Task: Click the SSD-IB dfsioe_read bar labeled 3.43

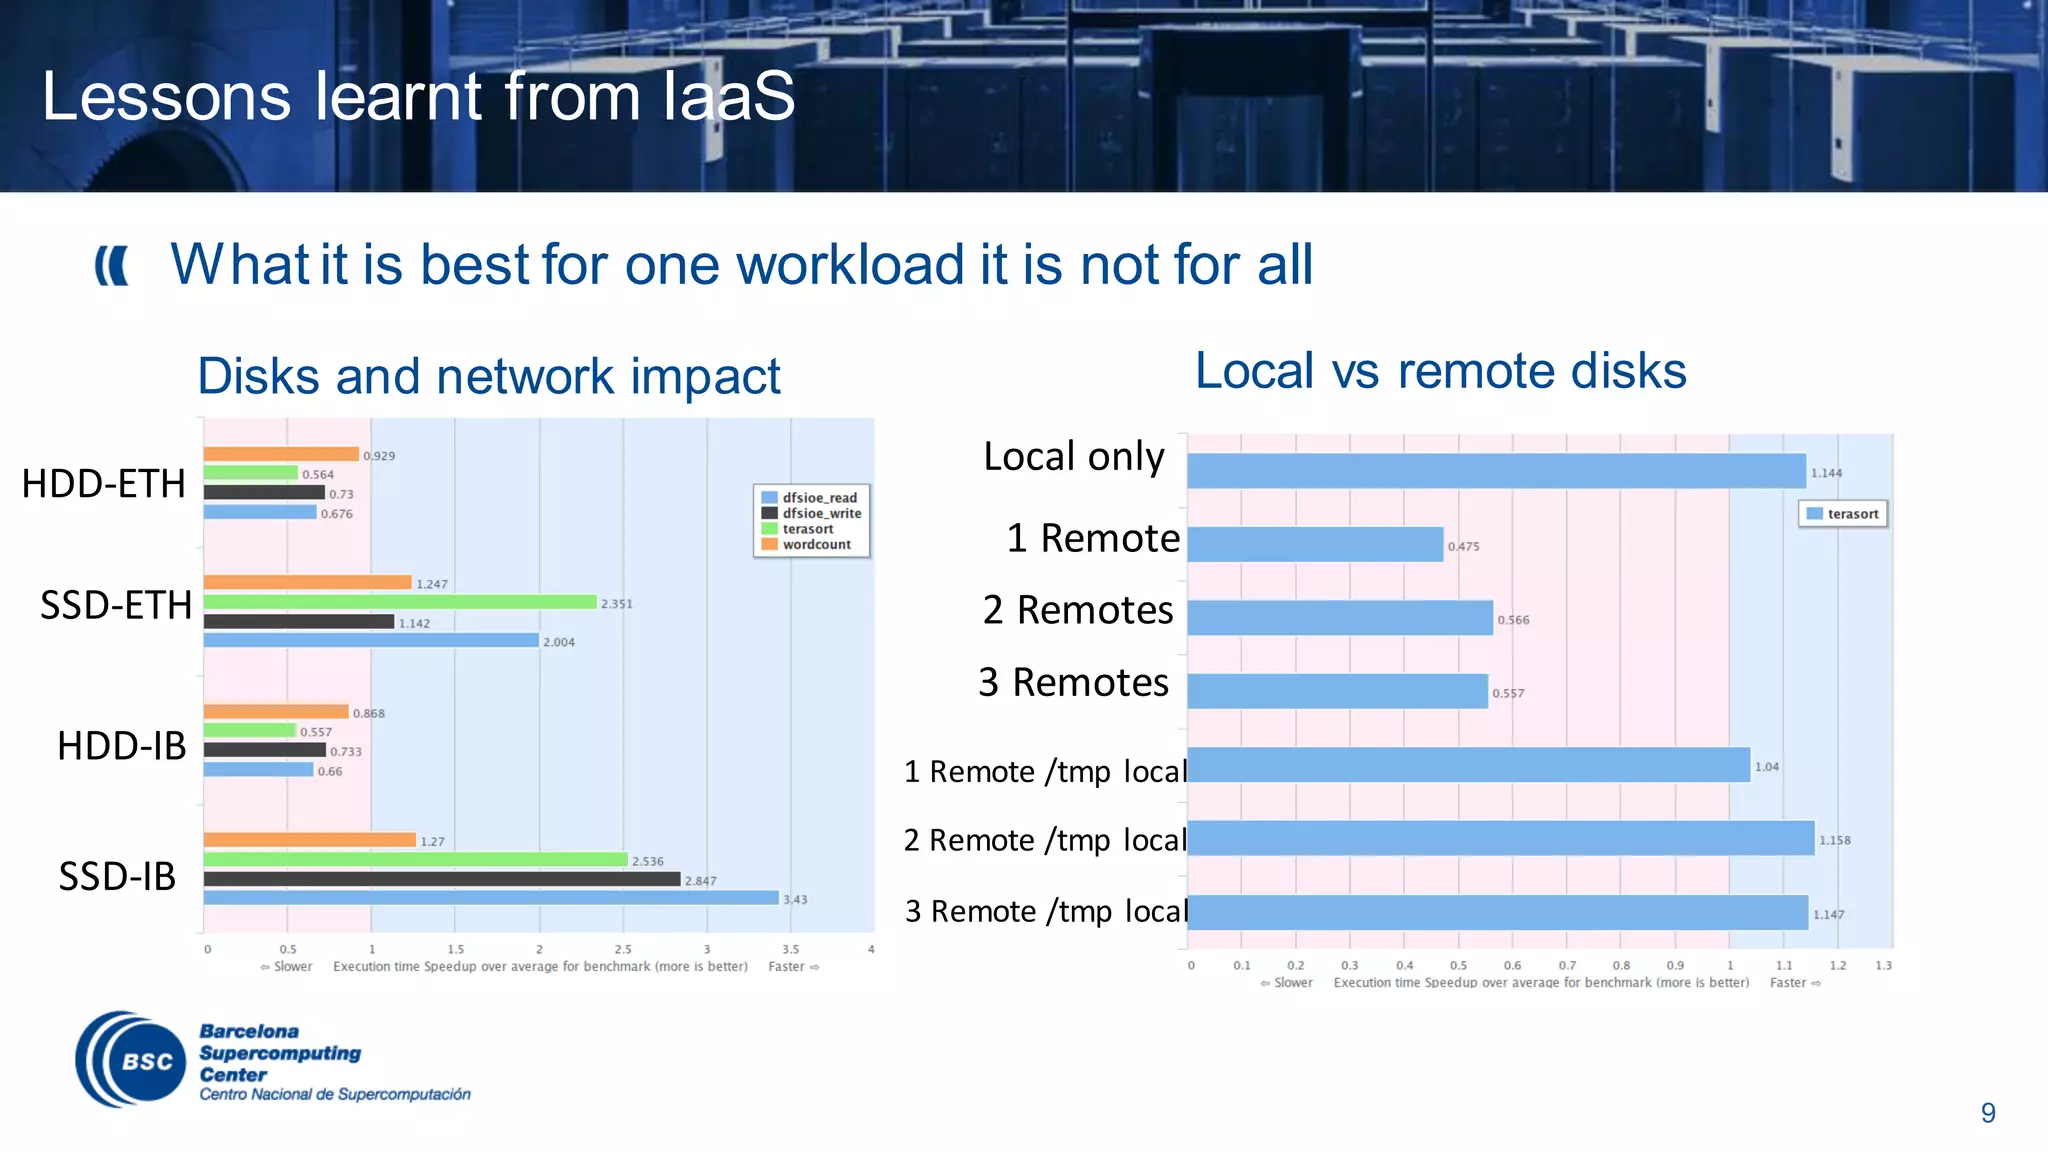Action: click(490, 898)
